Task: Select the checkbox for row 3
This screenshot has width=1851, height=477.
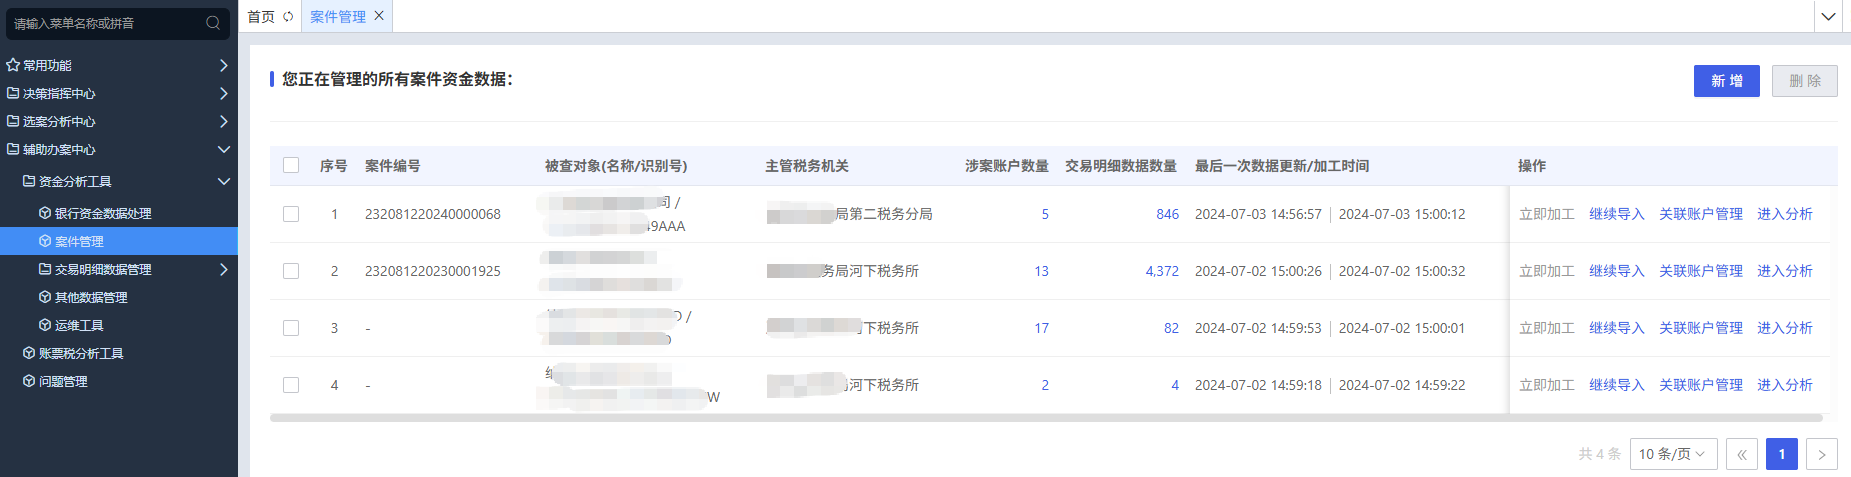Action: (291, 328)
